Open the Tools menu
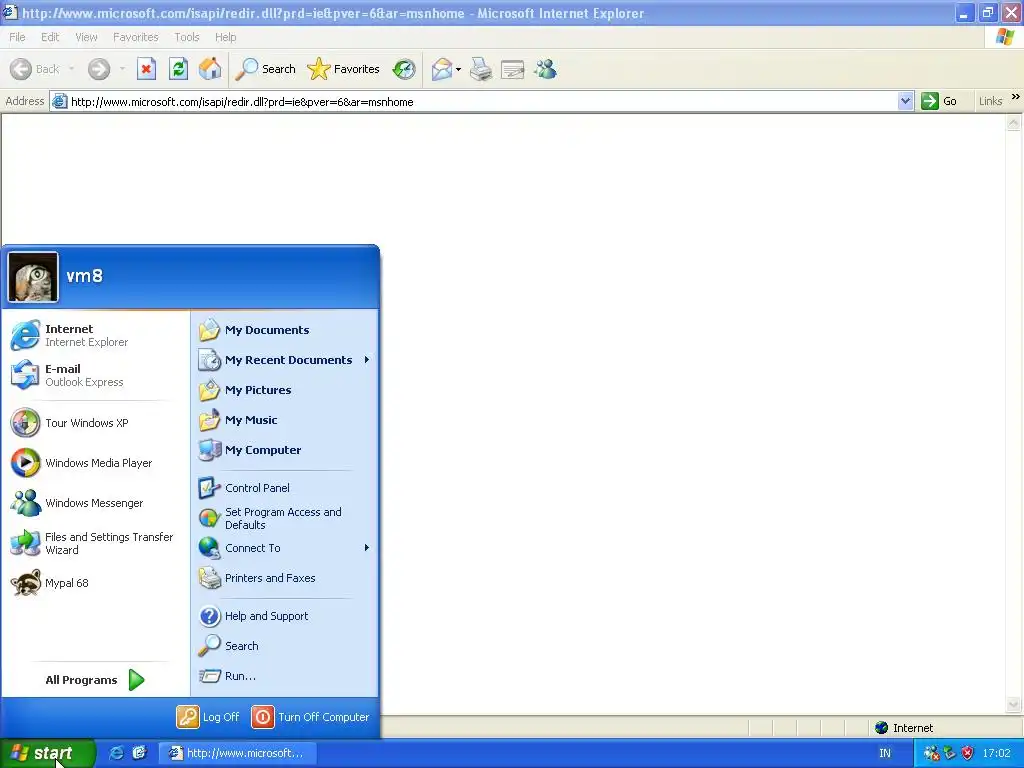Viewport: 1024px width, 768px height. click(187, 37)
